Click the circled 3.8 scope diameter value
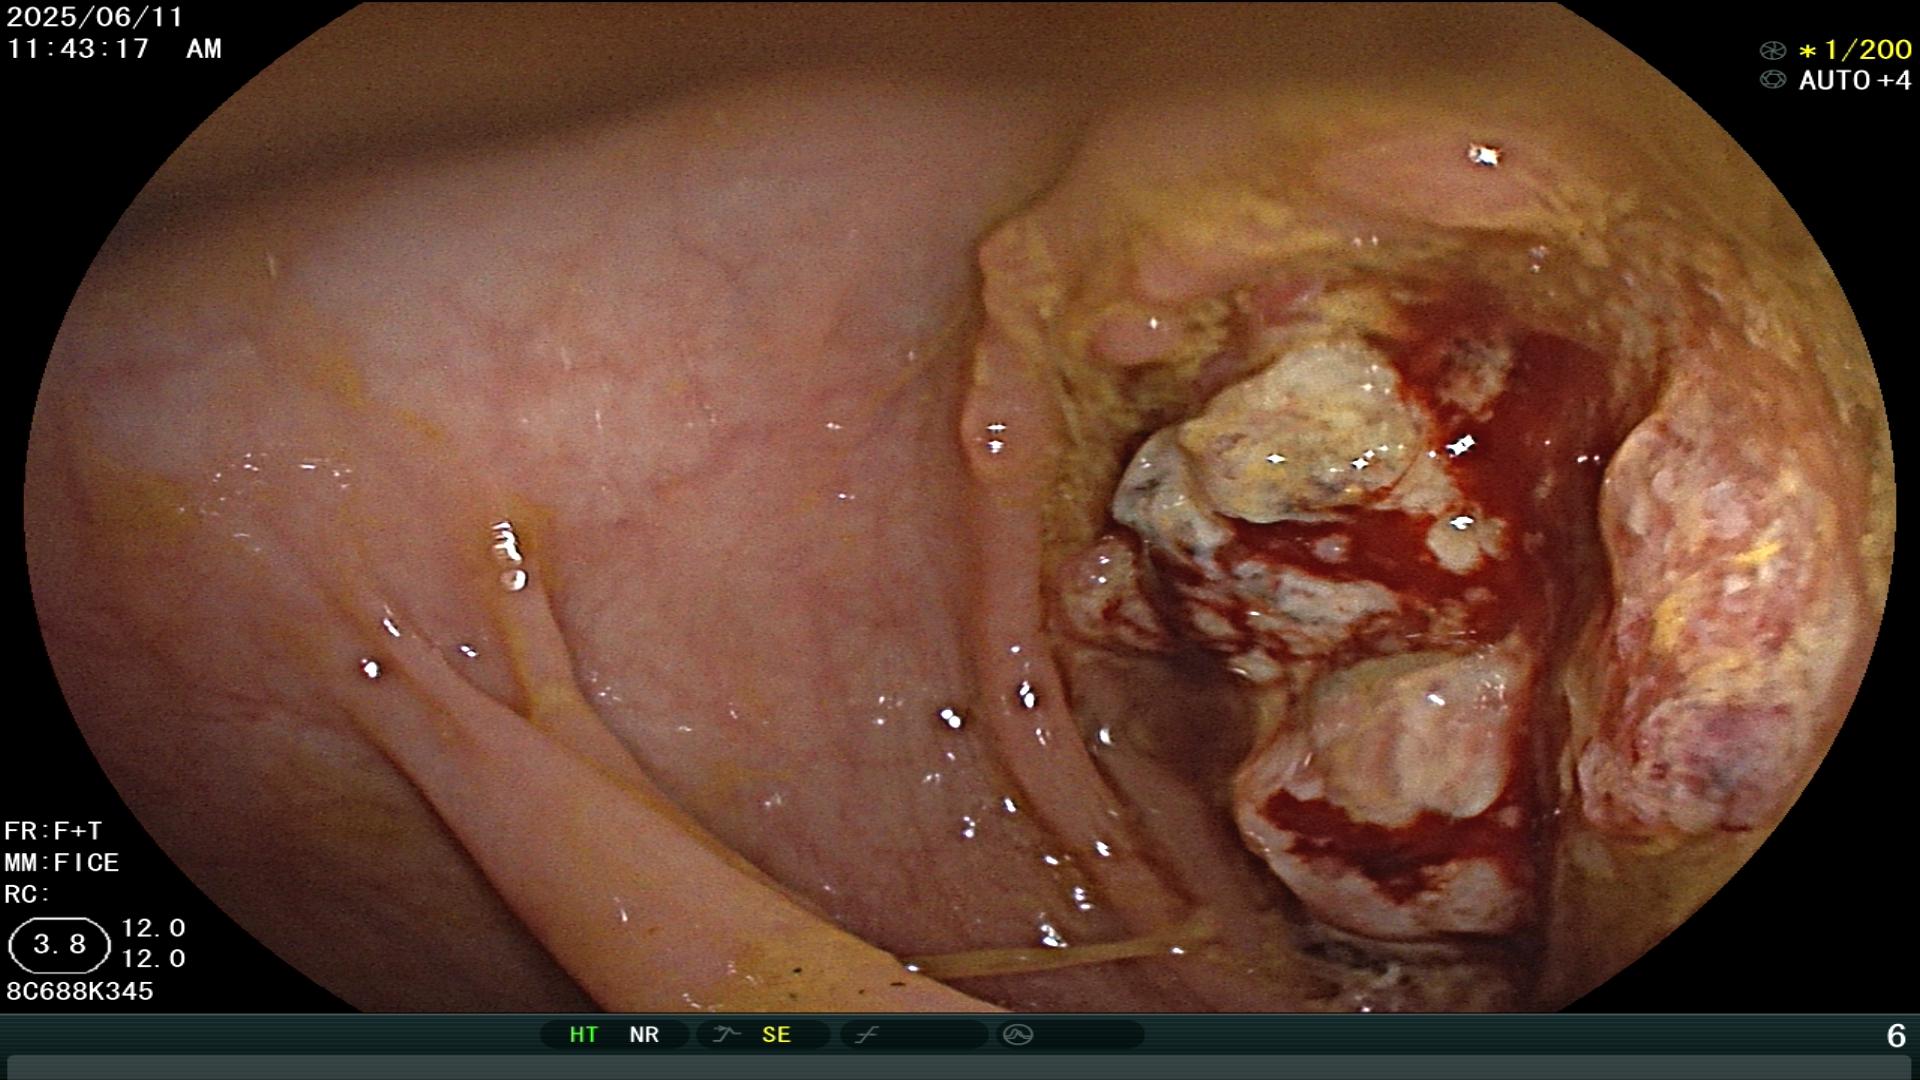Viewport: 1920px width, 1080px height. [59, 945]
